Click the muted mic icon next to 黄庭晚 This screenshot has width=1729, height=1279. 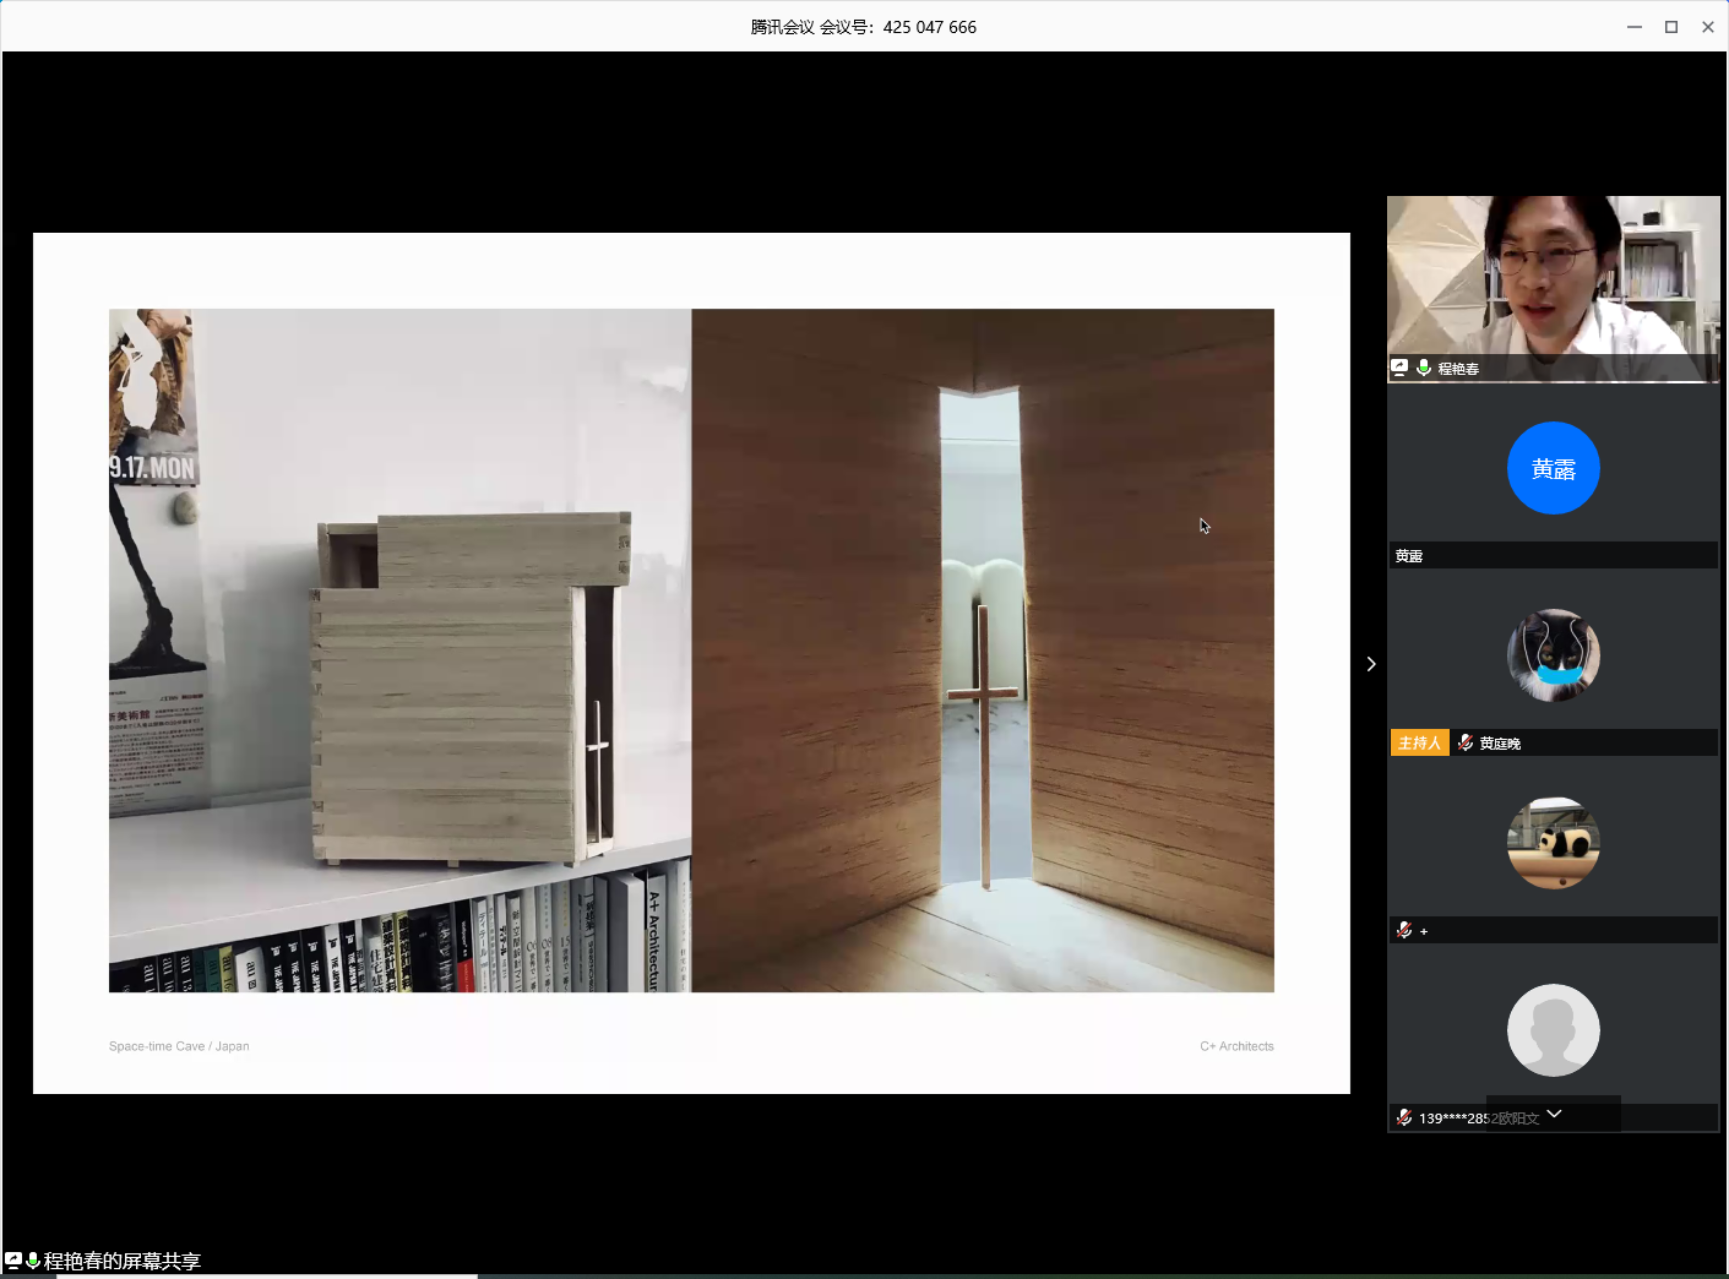(x=1465, y=743)
